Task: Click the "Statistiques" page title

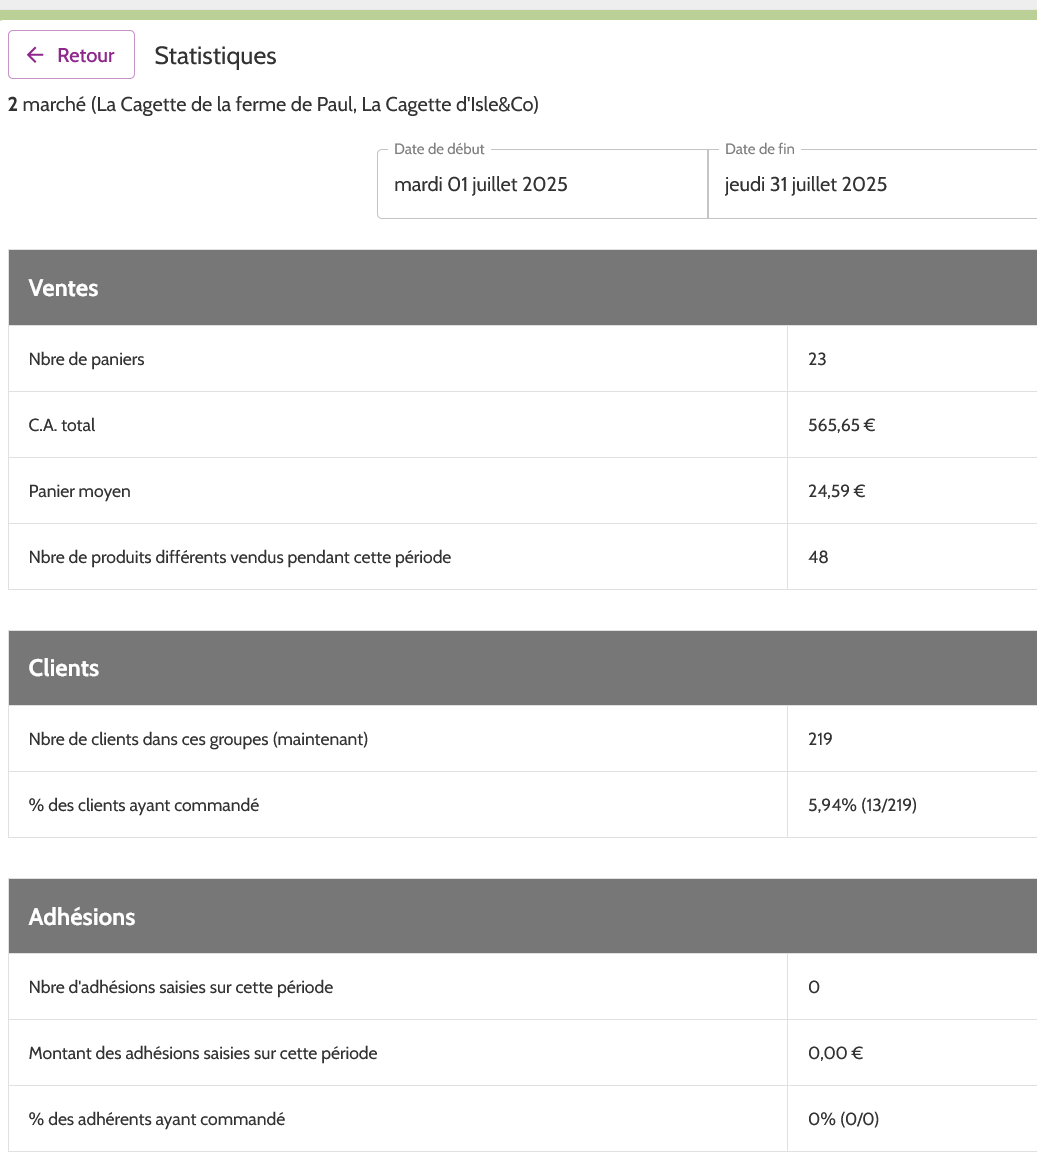Action: (x=215, y=56)
